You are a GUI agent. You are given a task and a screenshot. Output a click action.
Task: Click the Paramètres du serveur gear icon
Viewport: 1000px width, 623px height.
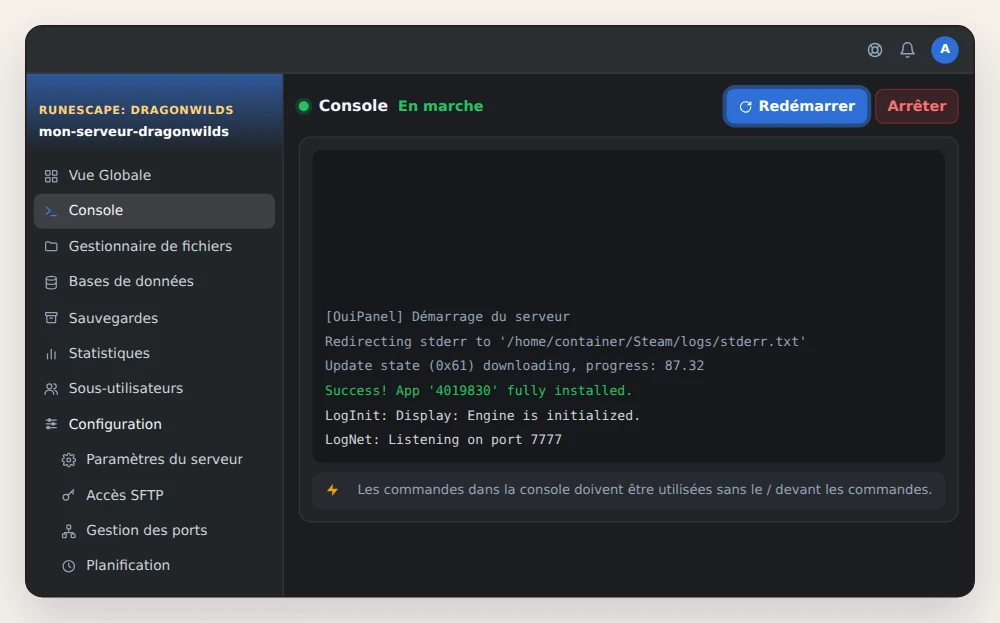(x=68, y=460)
